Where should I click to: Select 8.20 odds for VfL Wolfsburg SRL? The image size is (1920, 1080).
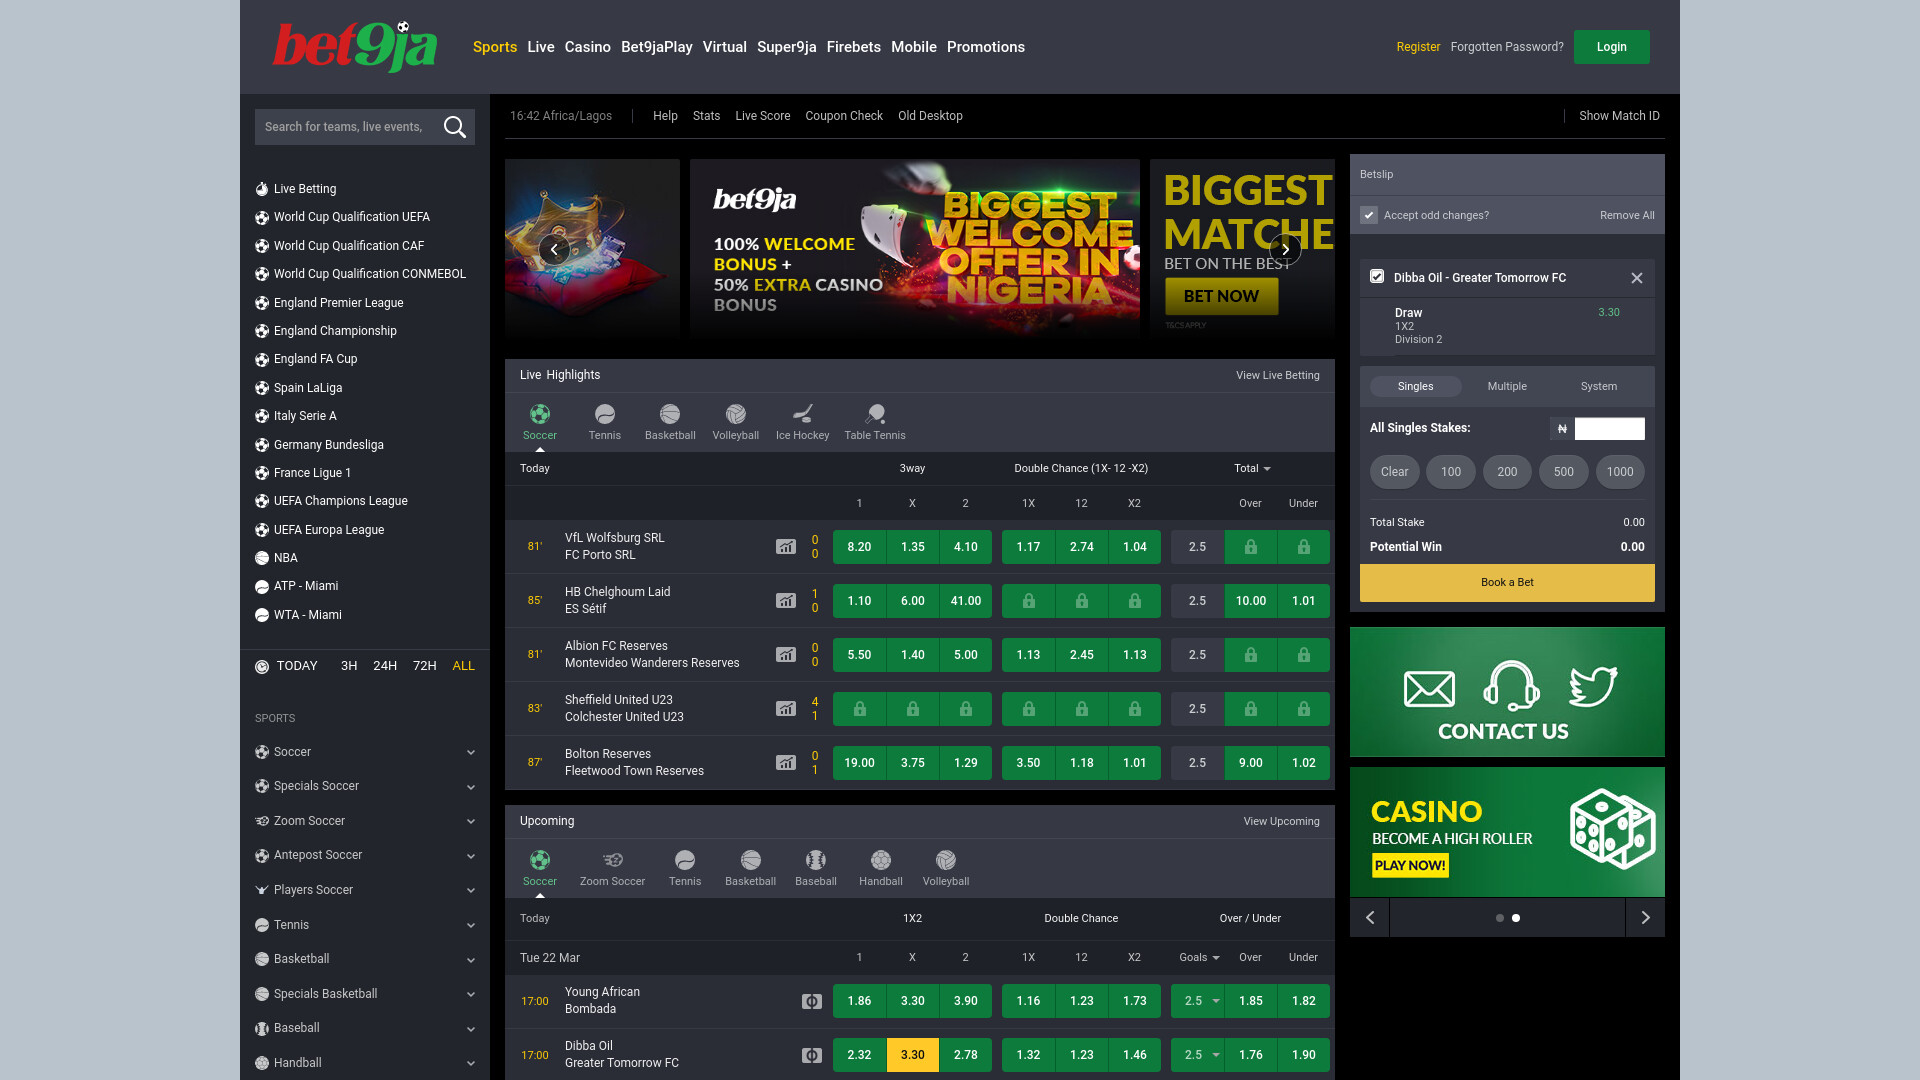(859, 547)
